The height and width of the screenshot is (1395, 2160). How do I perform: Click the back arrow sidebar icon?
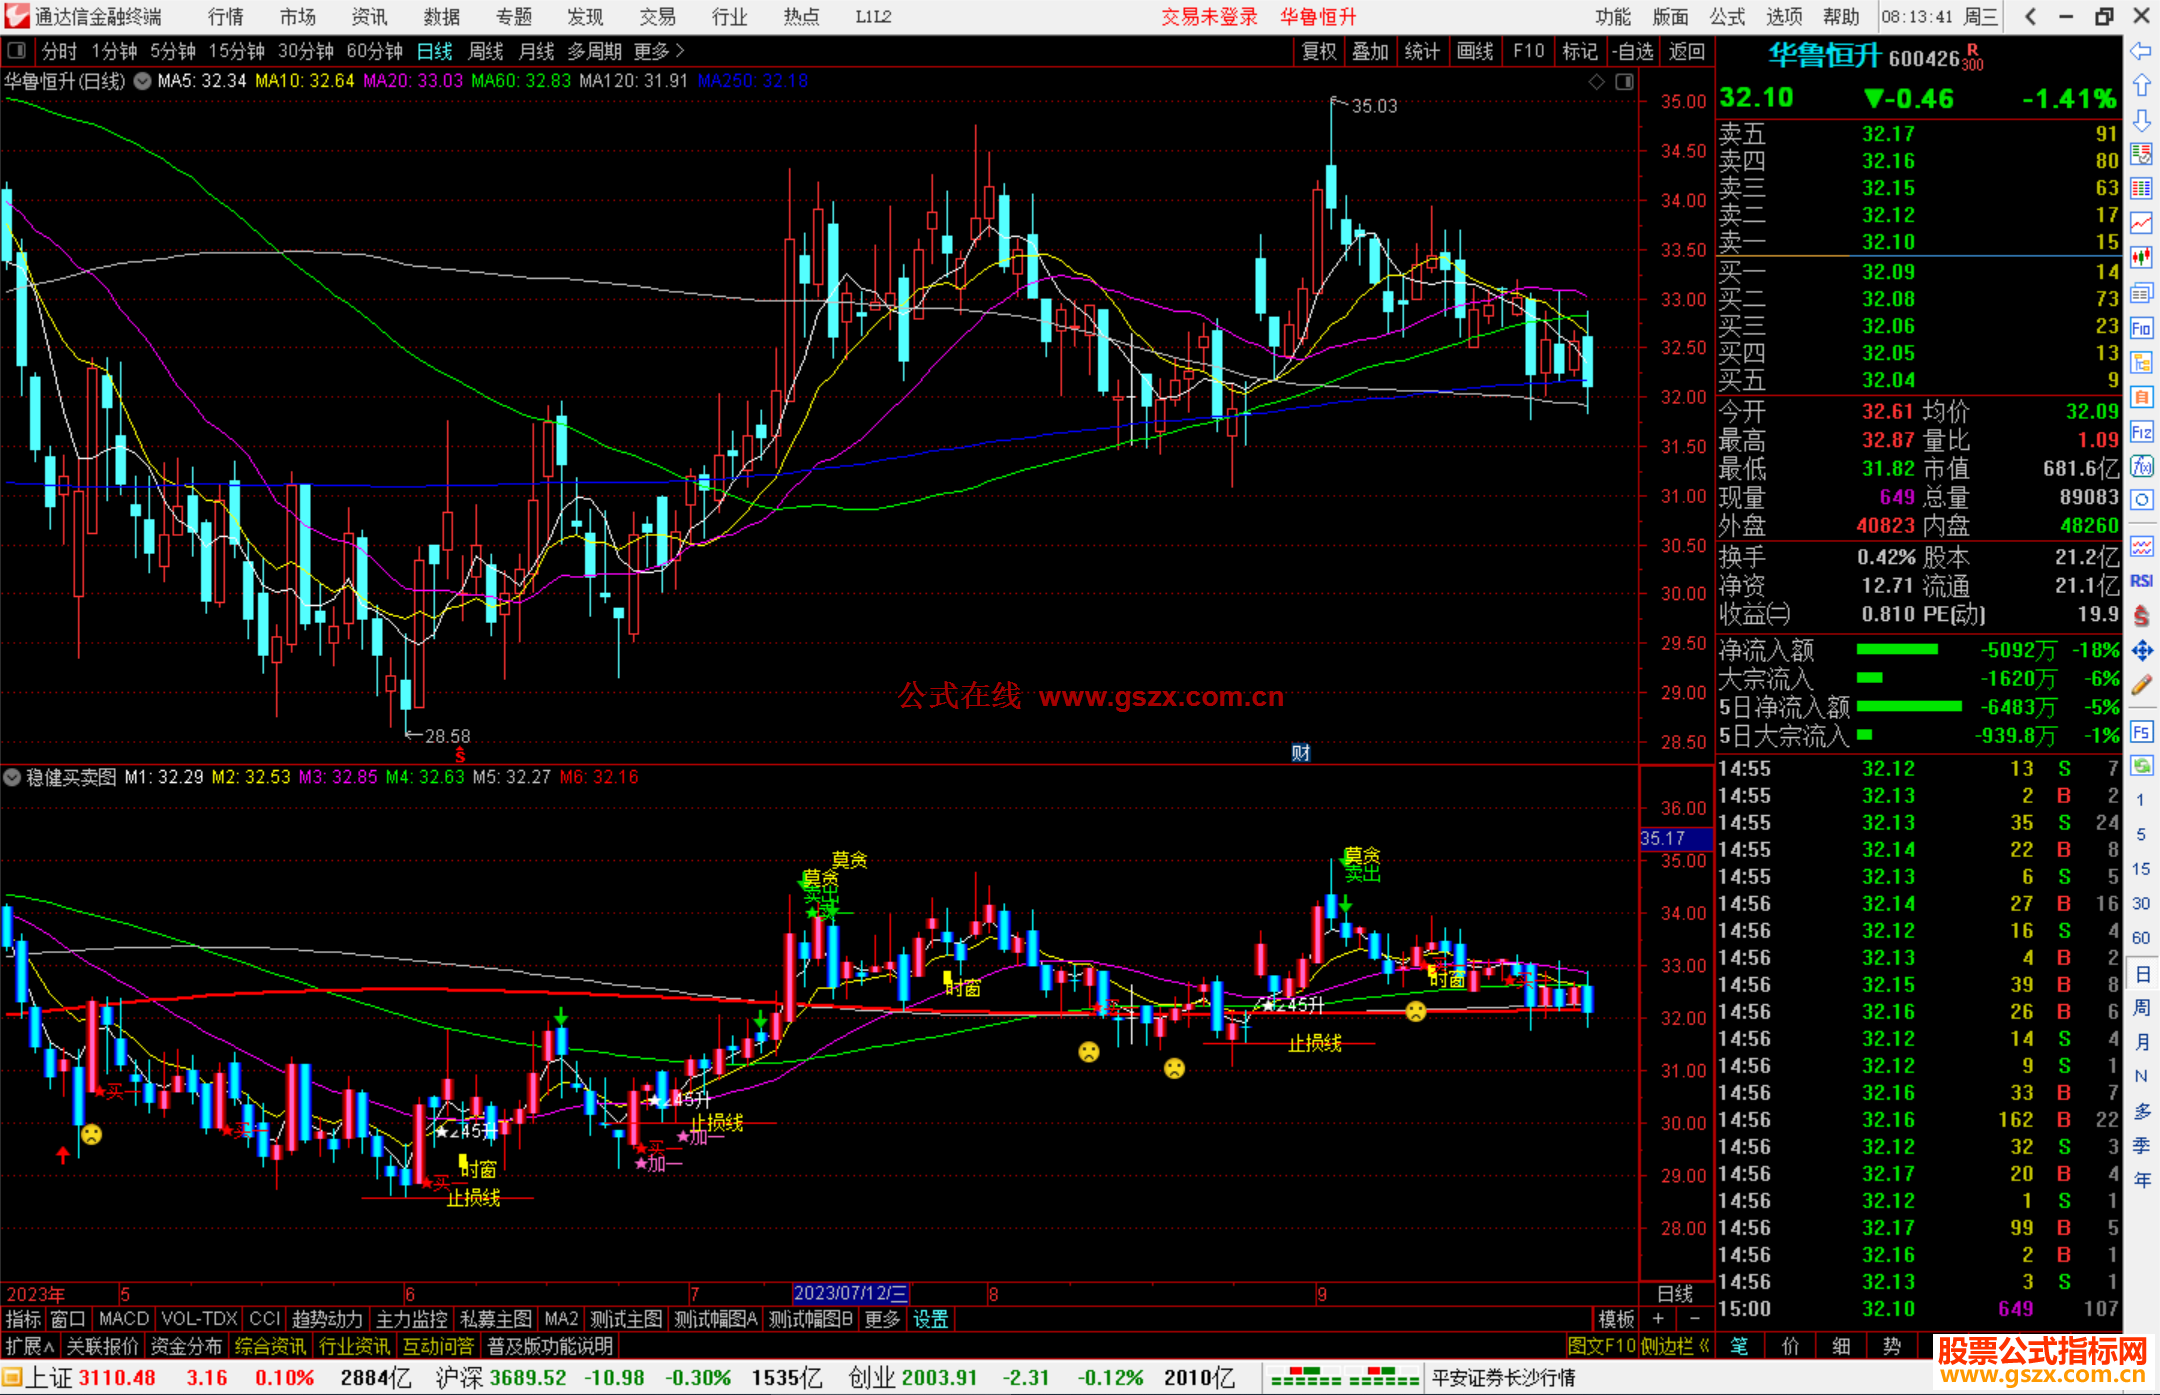coord(2141,51)
